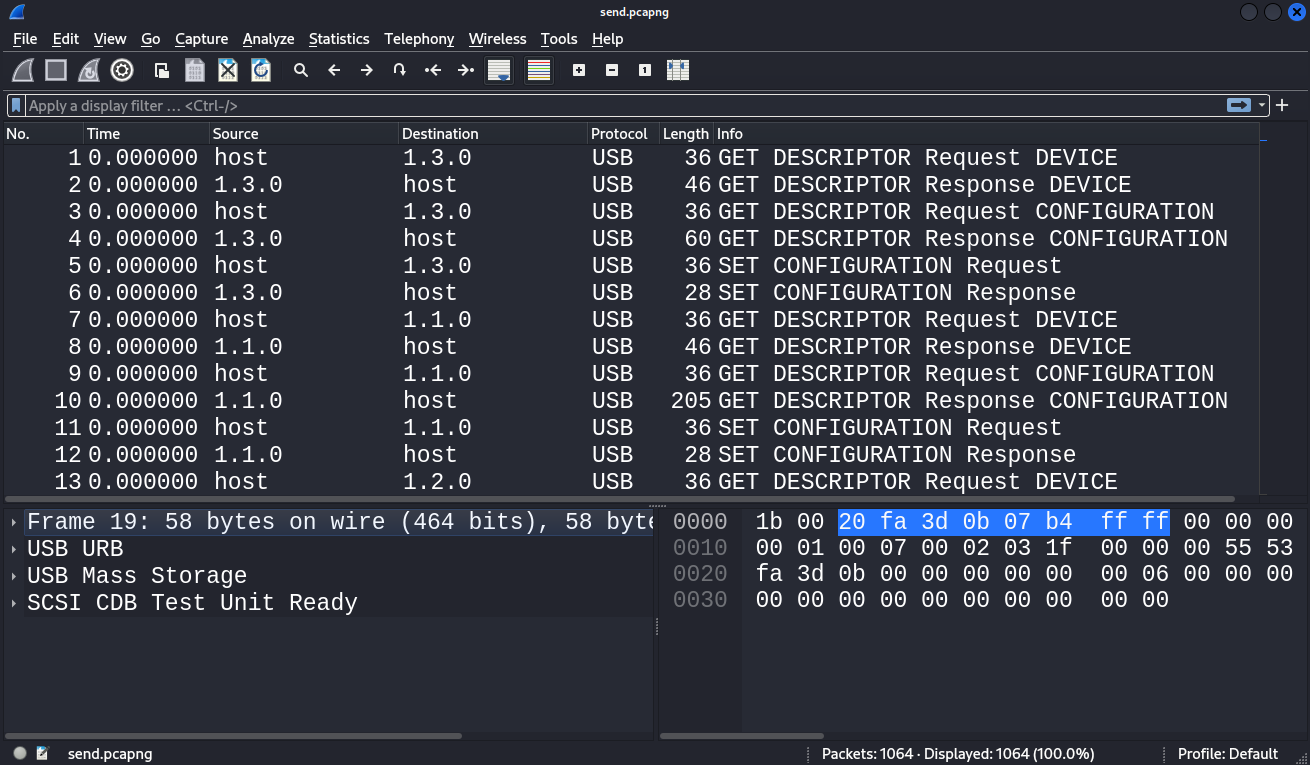Restart the current capture via the toolbar icon
Screen dimensions: 1310x765
click(88, 70)
